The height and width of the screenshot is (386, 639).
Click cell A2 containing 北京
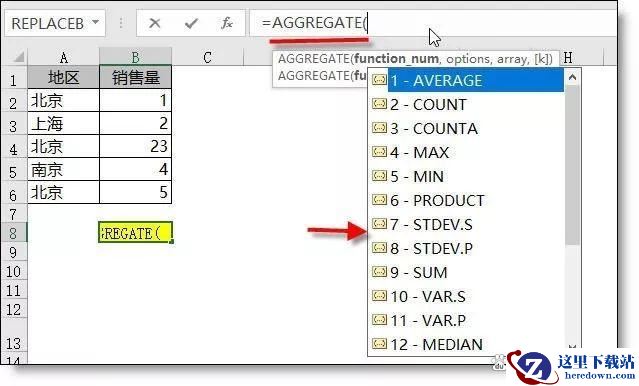pos(64,100)
